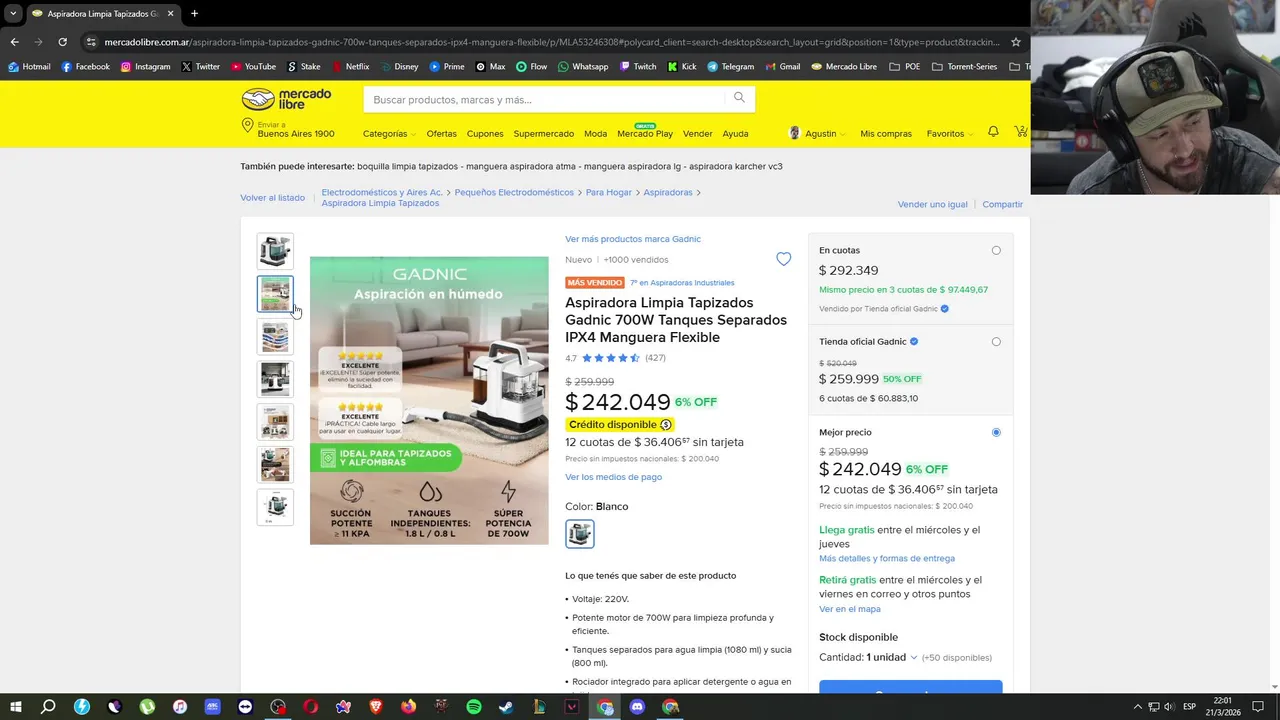Image resolution: width=1280 pixels, height=720 pixels.
Task: Click the browser back arrow
Action: (x=14, y=42)
